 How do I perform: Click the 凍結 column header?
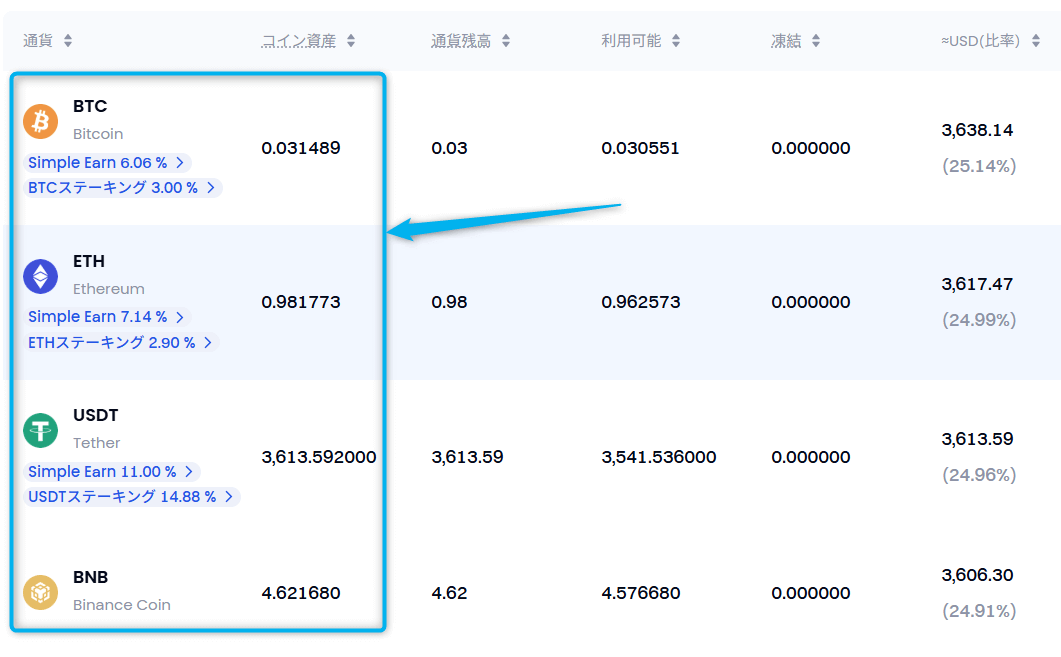(786, 41)
